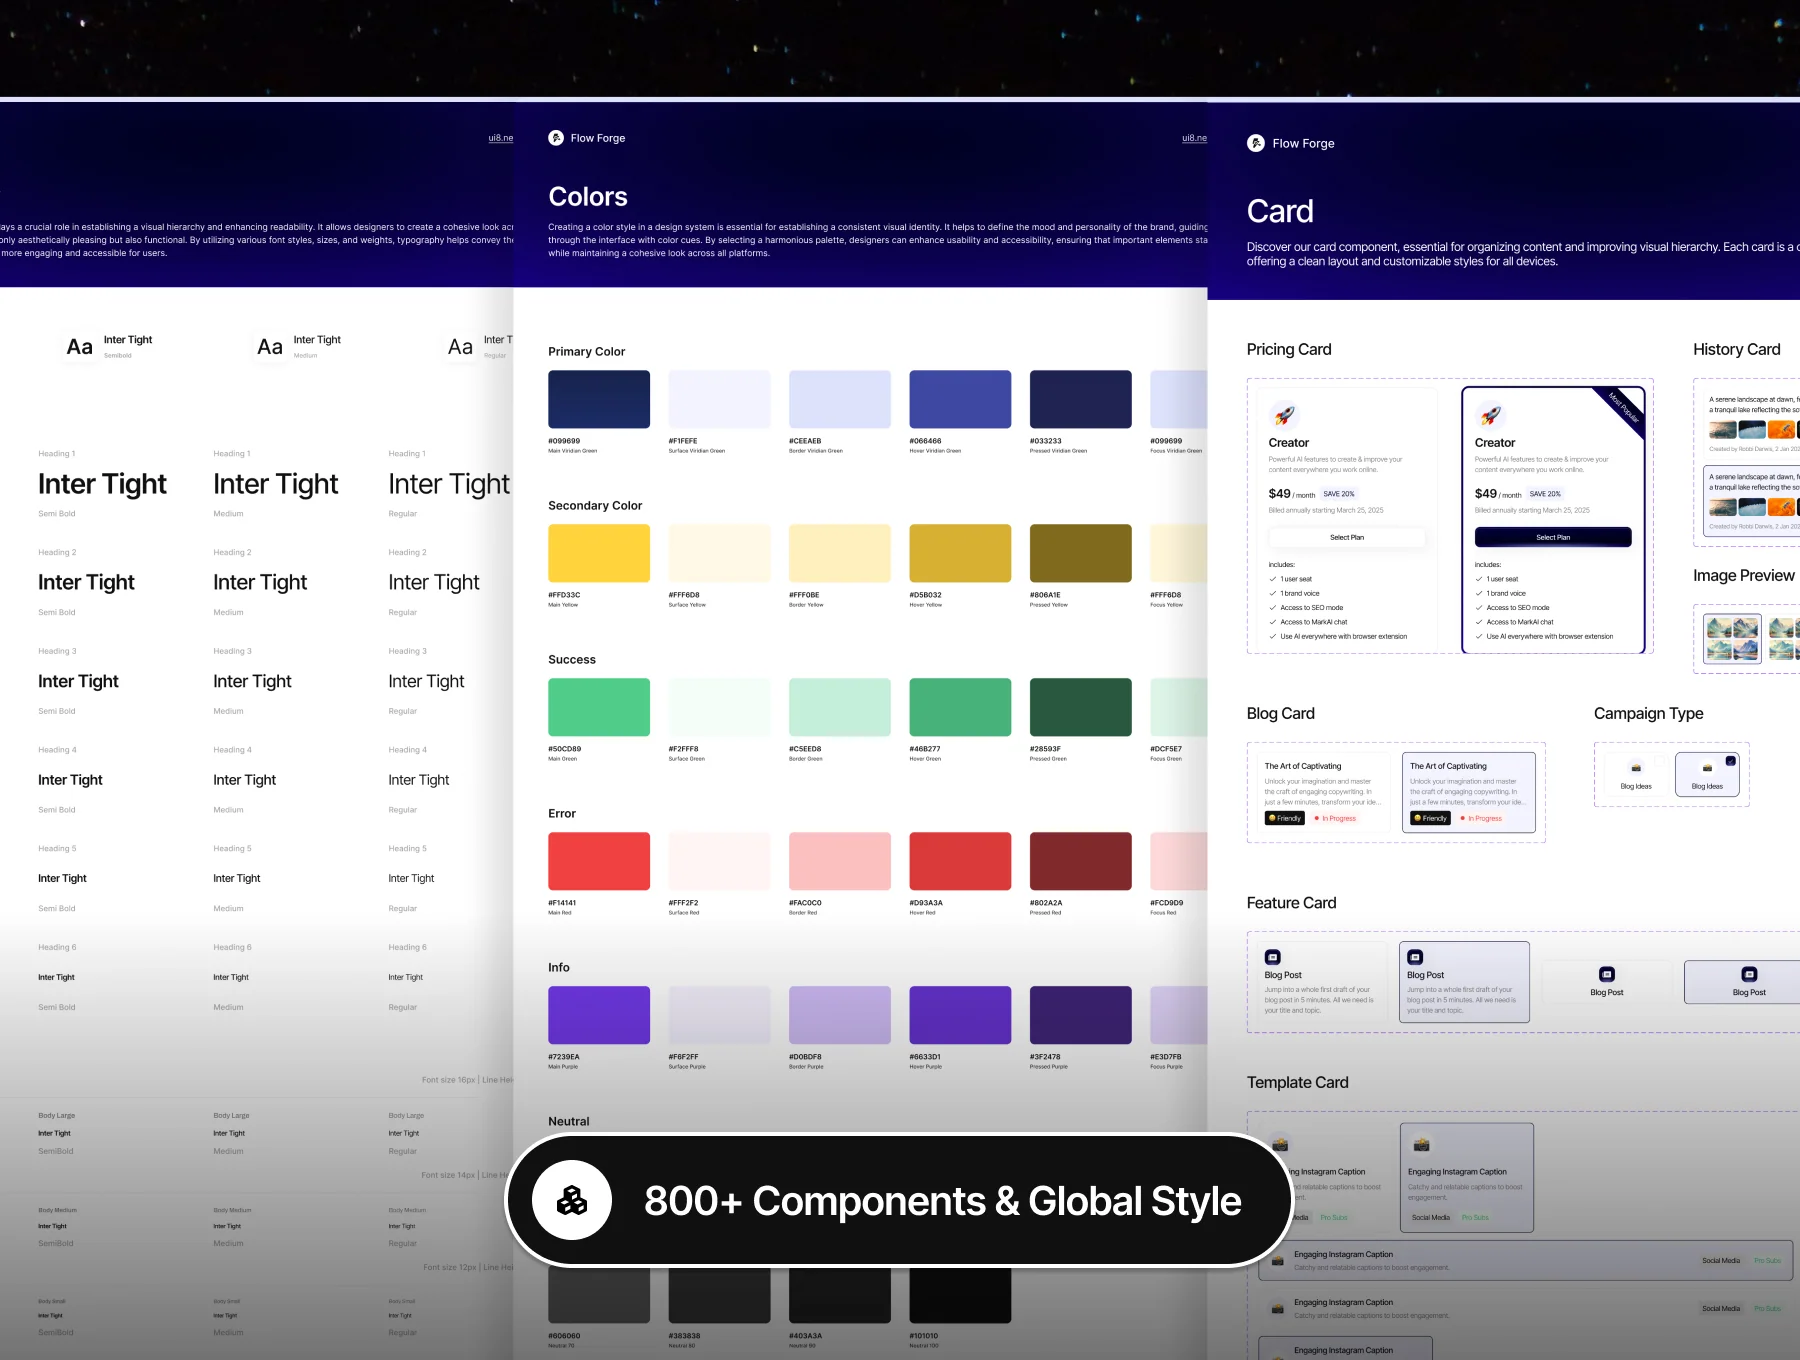
Task: Click the highlighted blog card The Art of Captivating
Action: pyautogui.click(x=1469, y=791)
